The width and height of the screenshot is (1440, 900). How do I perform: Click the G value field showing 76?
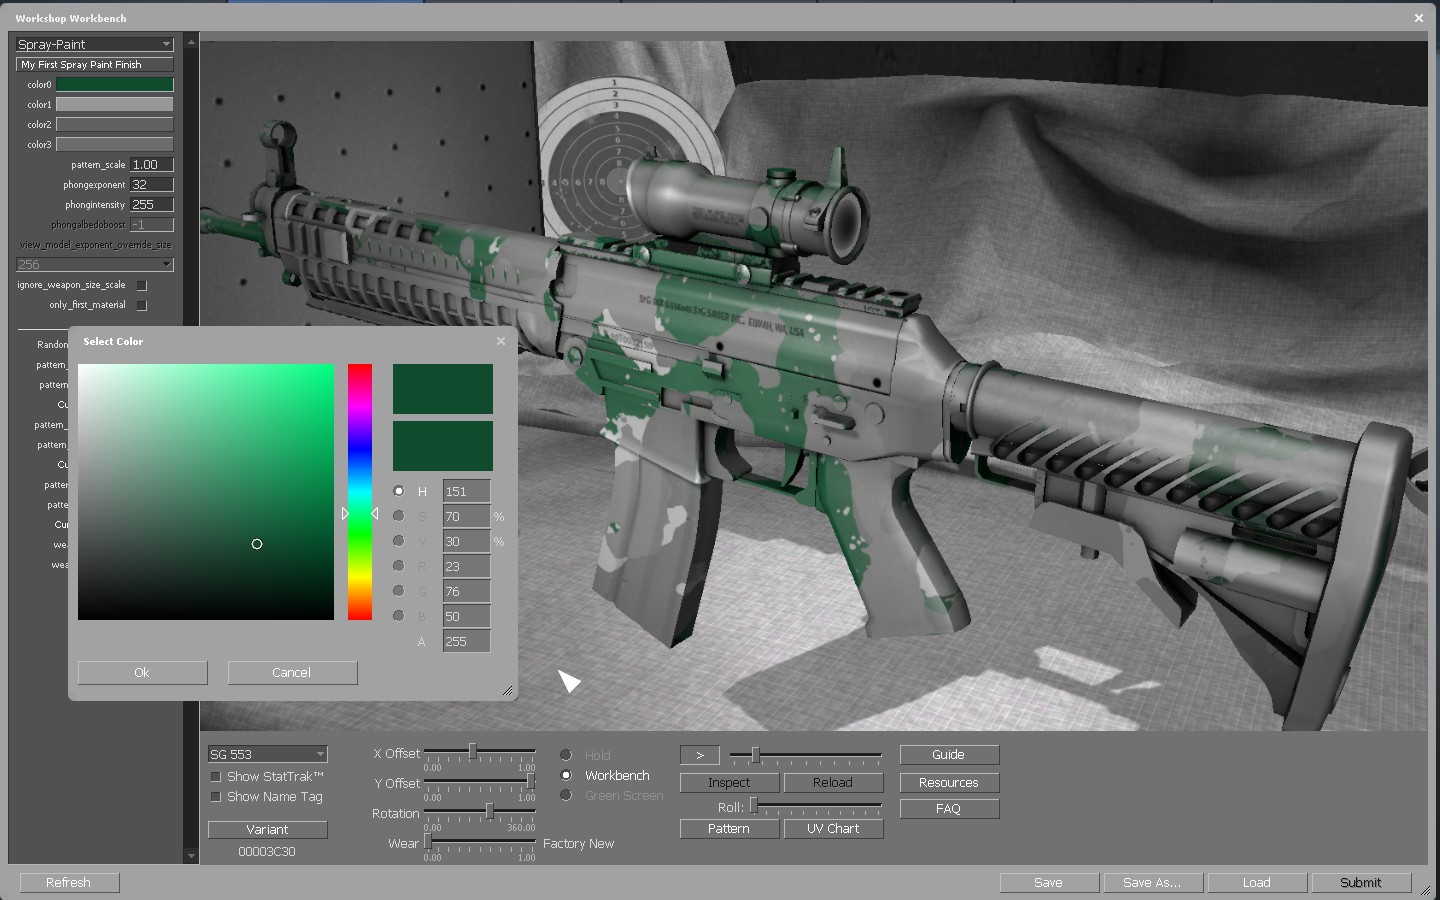[x=467, y=591]
